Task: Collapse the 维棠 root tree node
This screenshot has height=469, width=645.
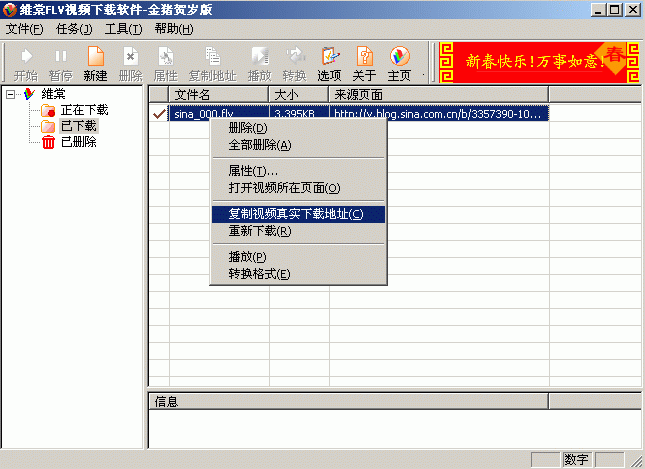Action: tap(11, 94)
